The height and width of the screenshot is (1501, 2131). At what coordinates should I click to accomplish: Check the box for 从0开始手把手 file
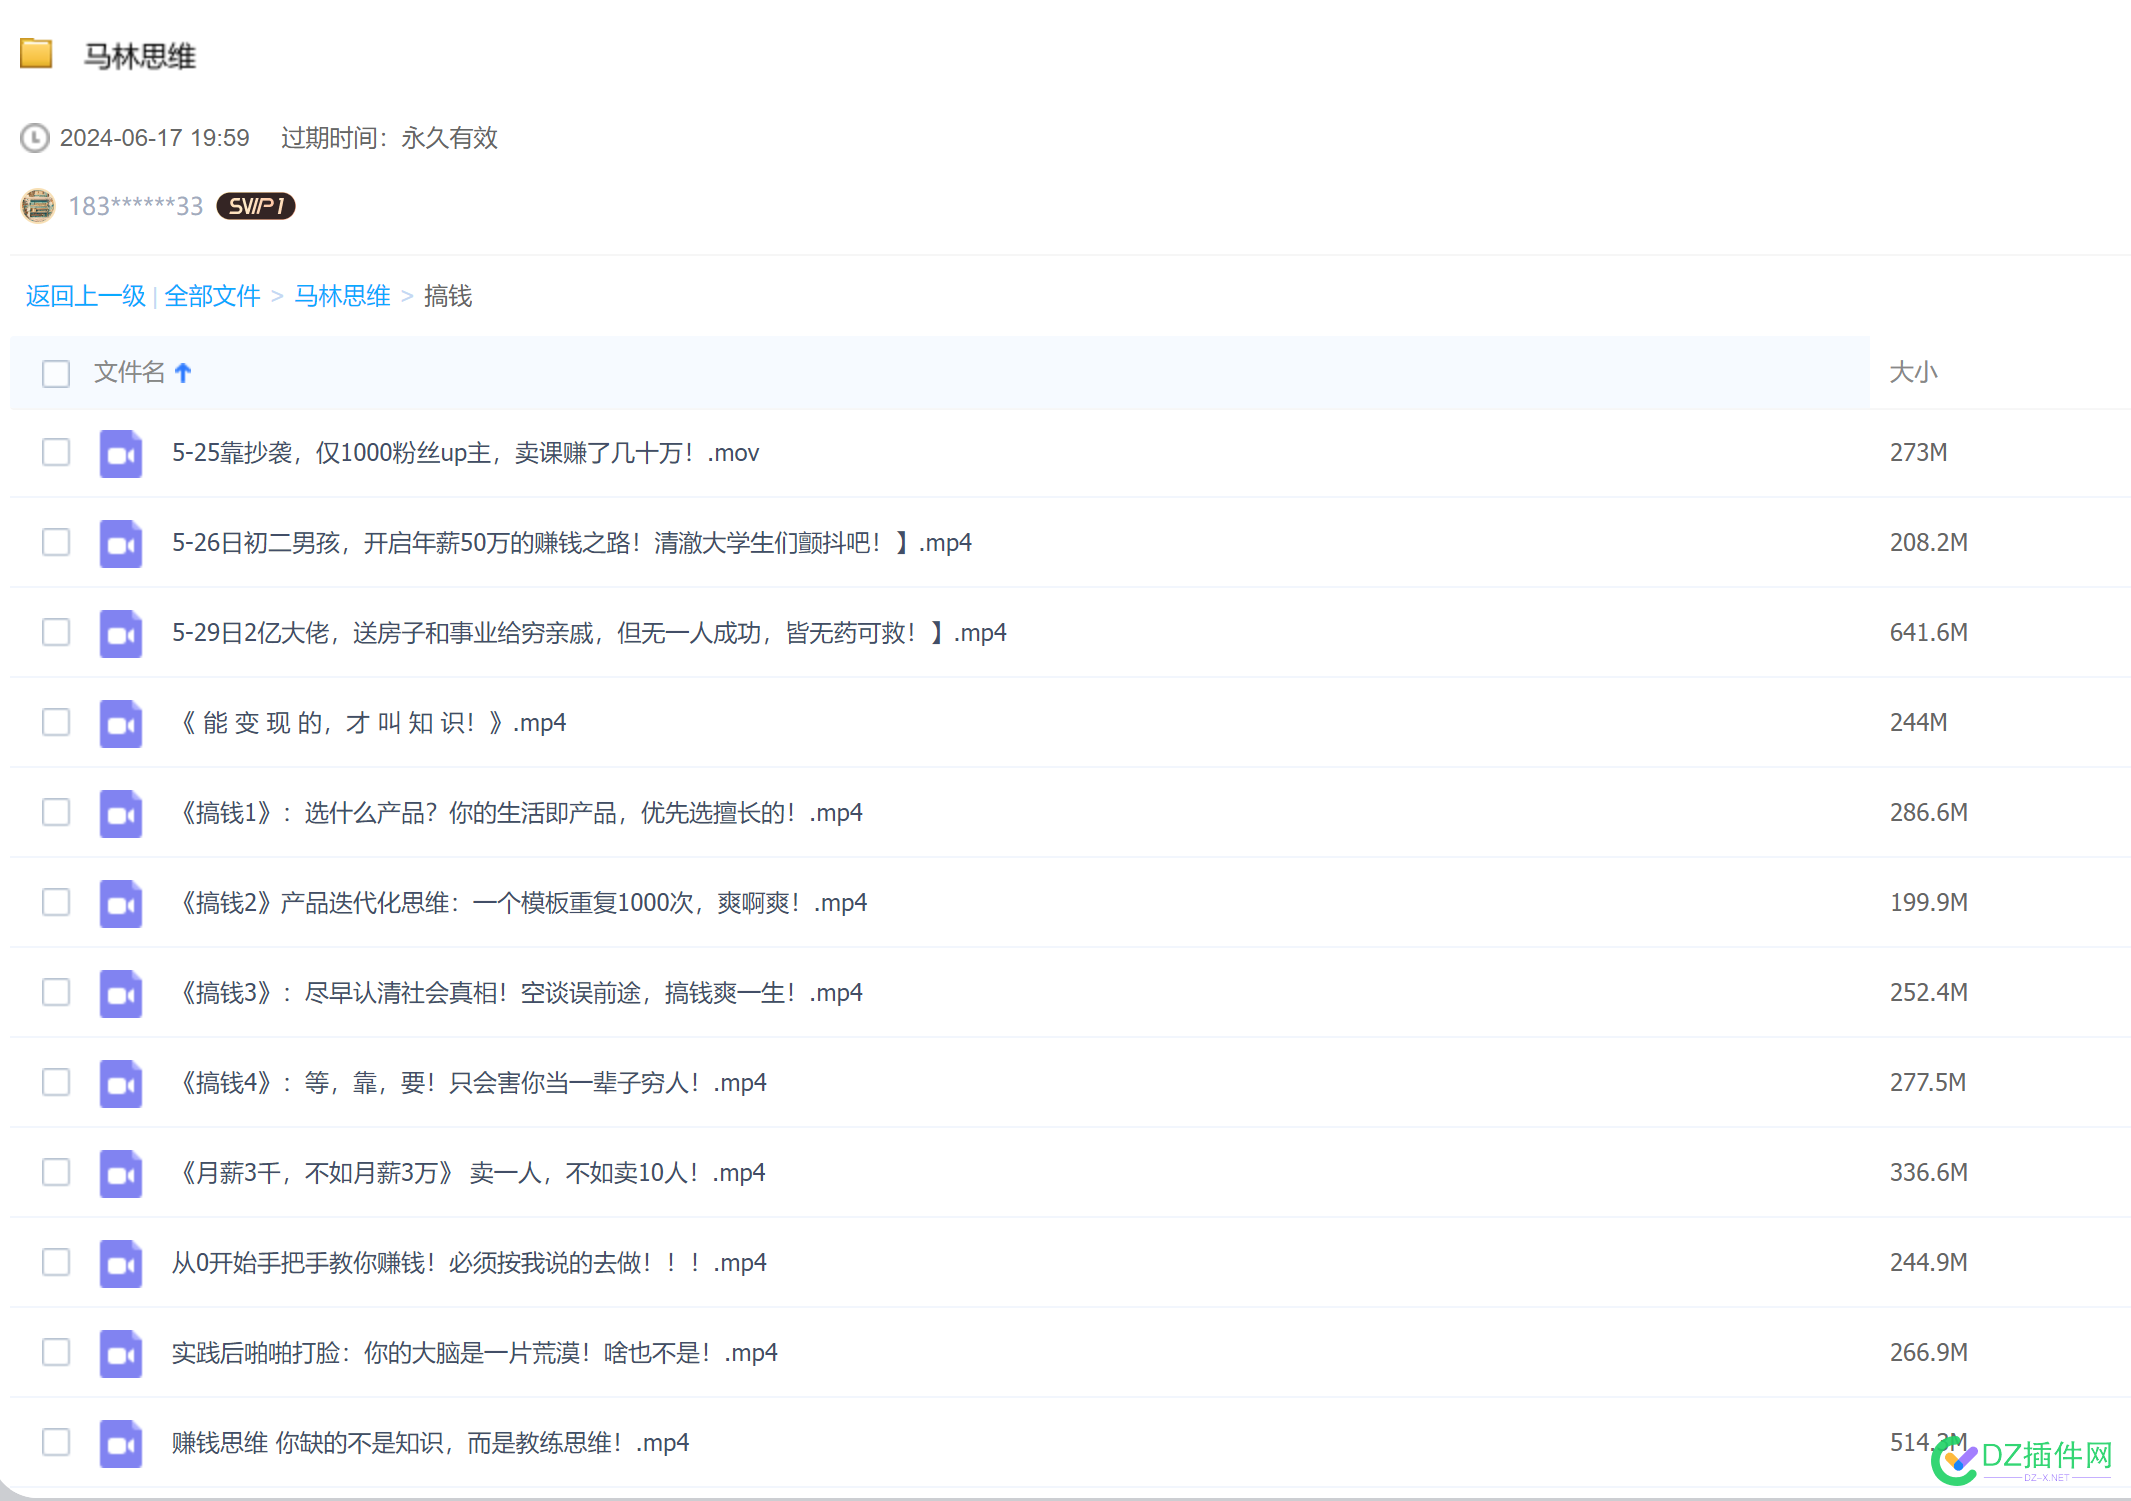[56, 1262]
